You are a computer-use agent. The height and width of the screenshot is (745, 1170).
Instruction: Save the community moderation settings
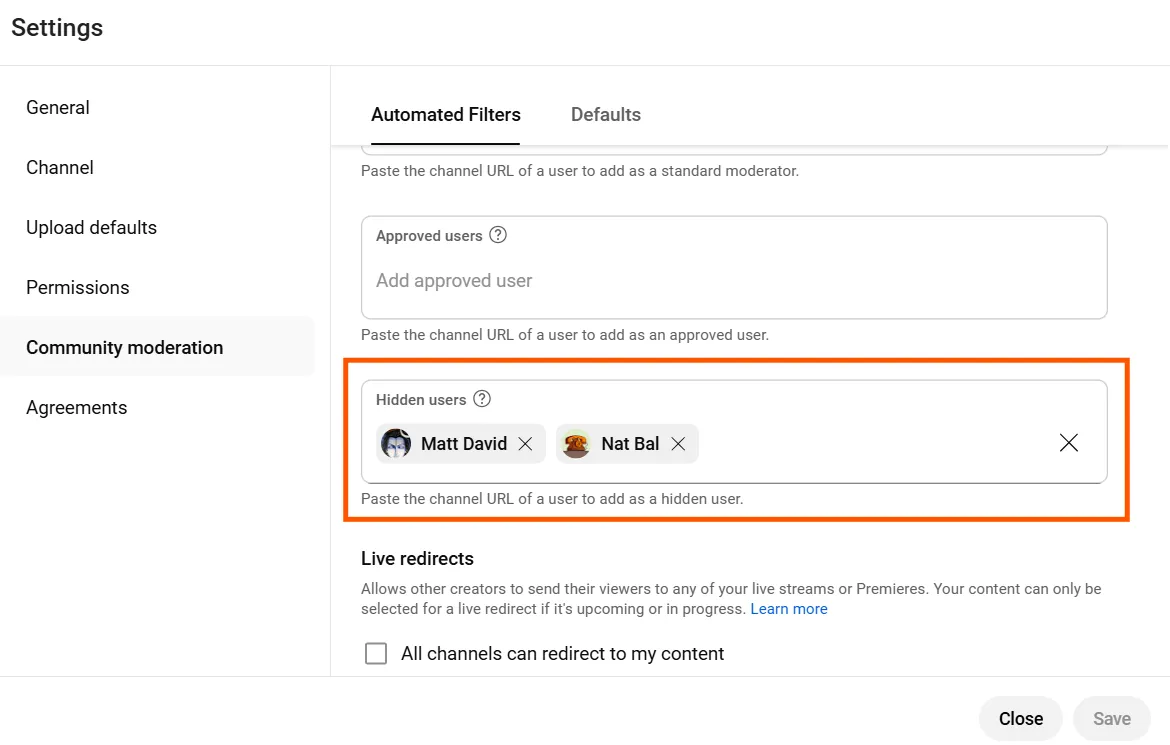tap(1111, 718)
